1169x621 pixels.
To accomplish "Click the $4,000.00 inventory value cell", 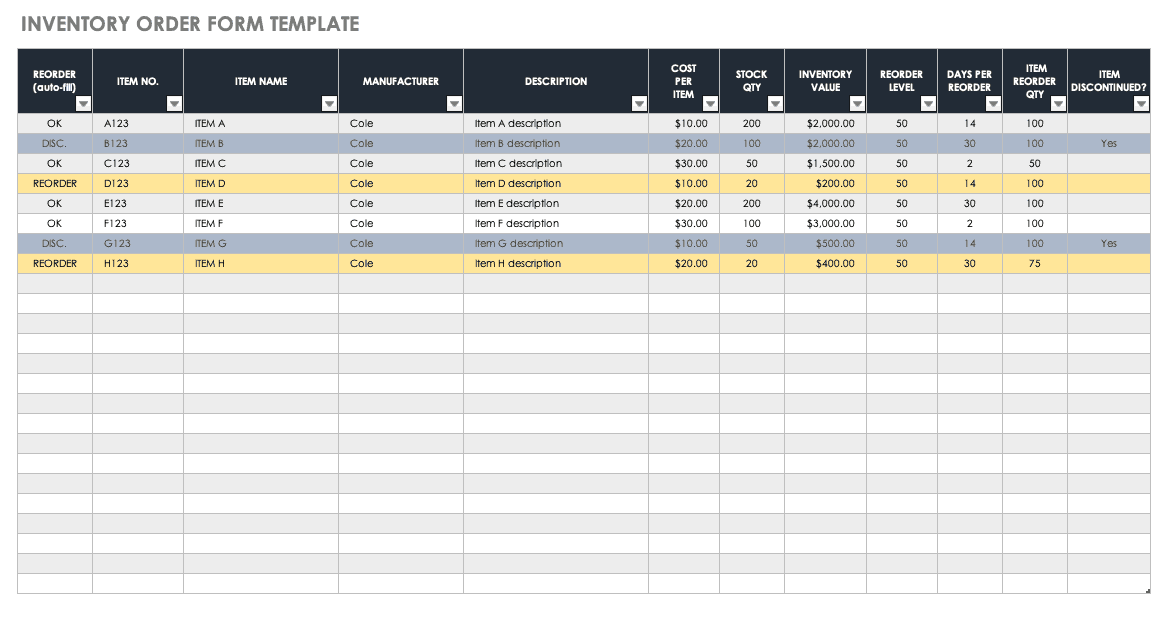I will [x=825, y=204].
